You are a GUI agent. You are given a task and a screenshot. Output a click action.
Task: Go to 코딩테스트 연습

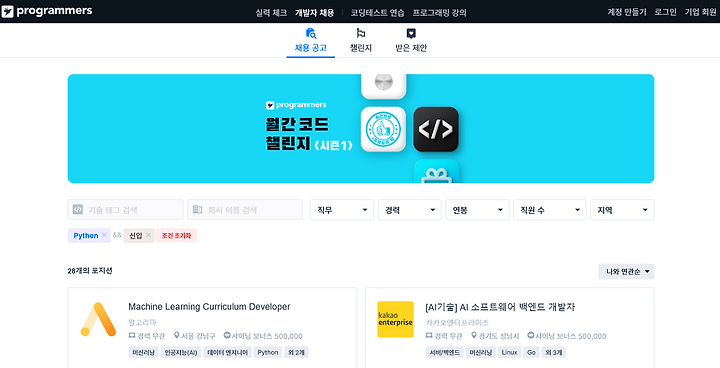(377, 13)
